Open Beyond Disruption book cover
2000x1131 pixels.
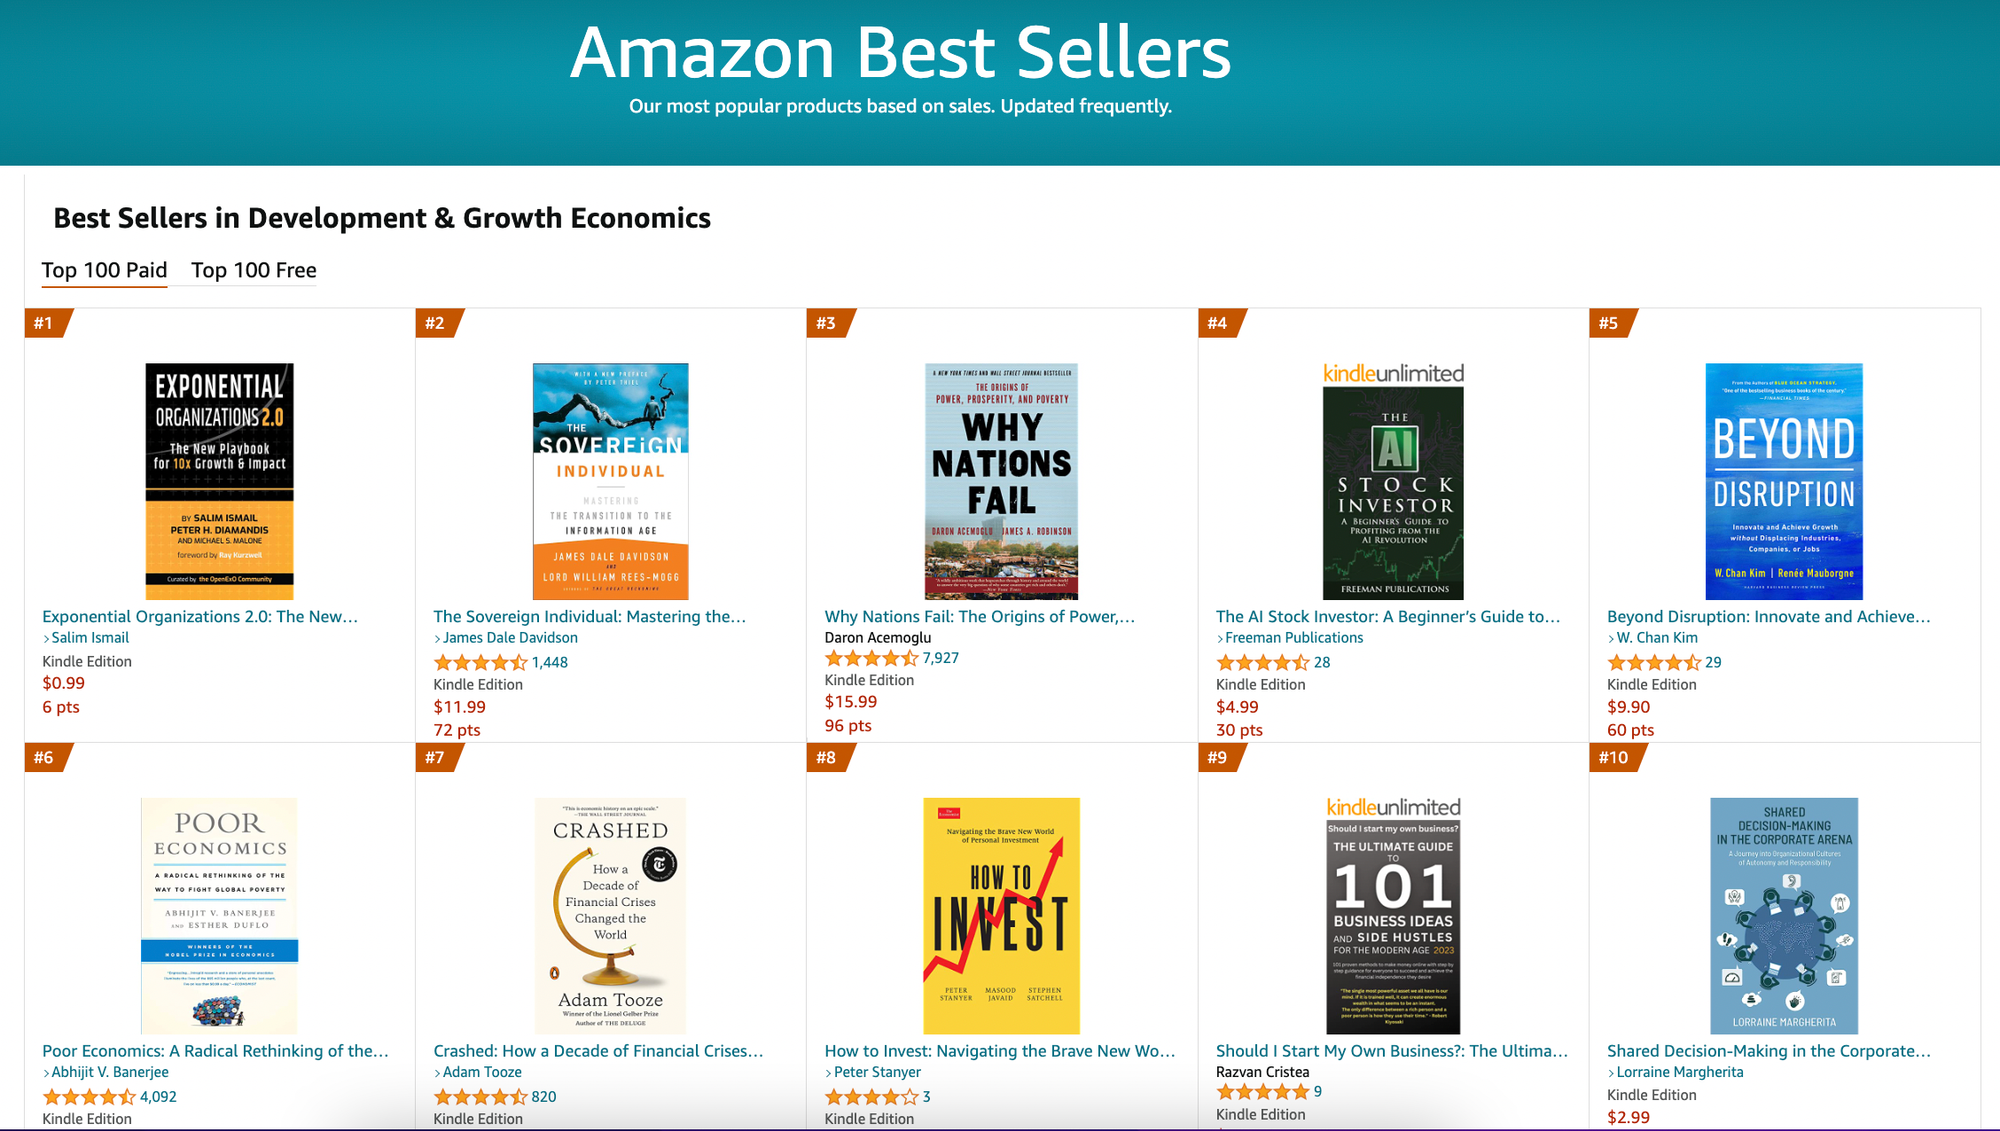(1784, 481)
